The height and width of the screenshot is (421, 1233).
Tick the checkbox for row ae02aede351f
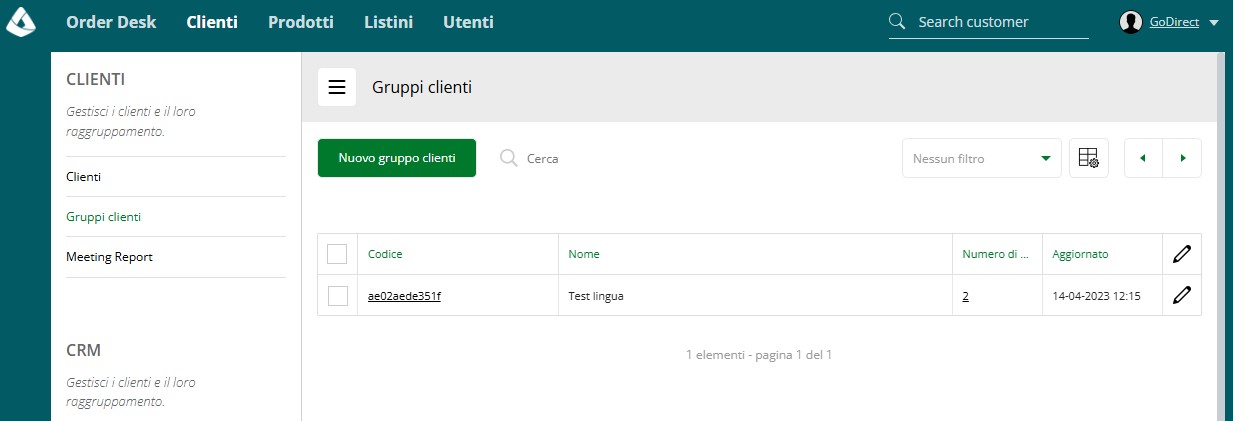click(337, 295)
